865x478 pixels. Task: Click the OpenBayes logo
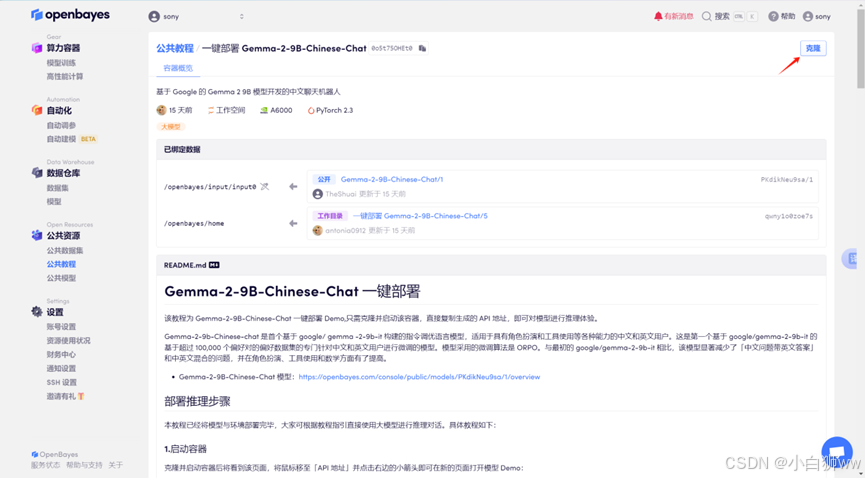click(70, 15)
